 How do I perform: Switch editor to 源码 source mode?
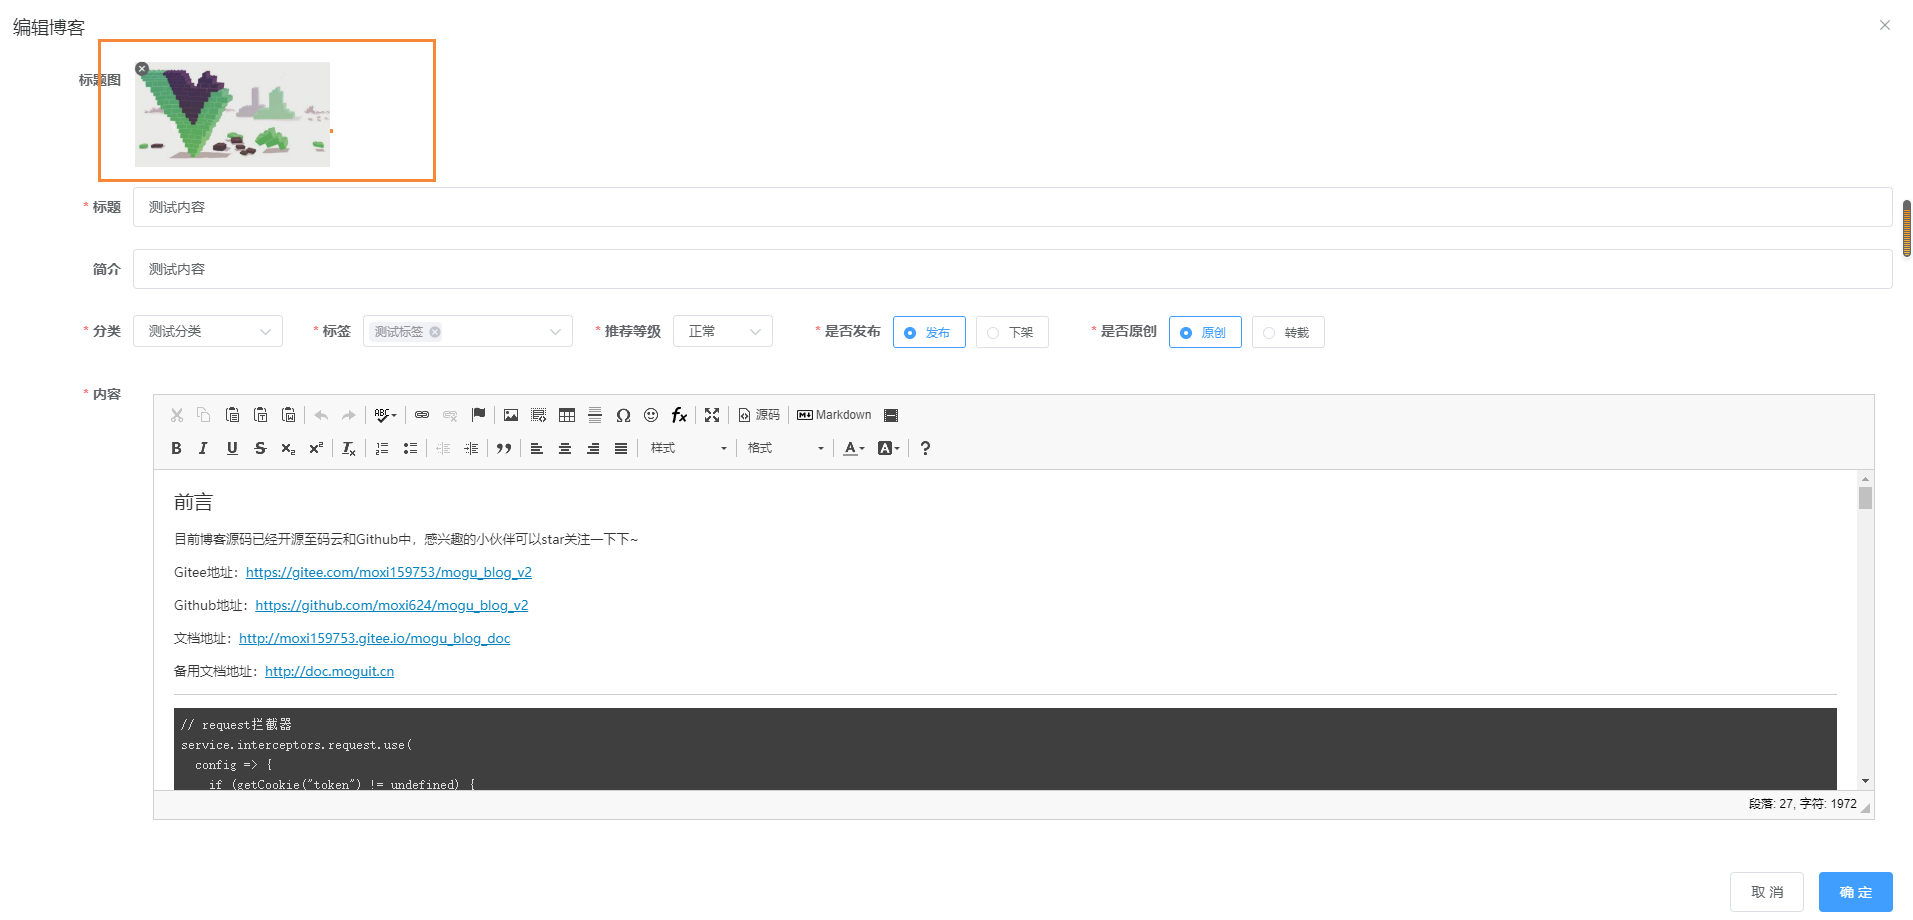(x=759, y=415)
